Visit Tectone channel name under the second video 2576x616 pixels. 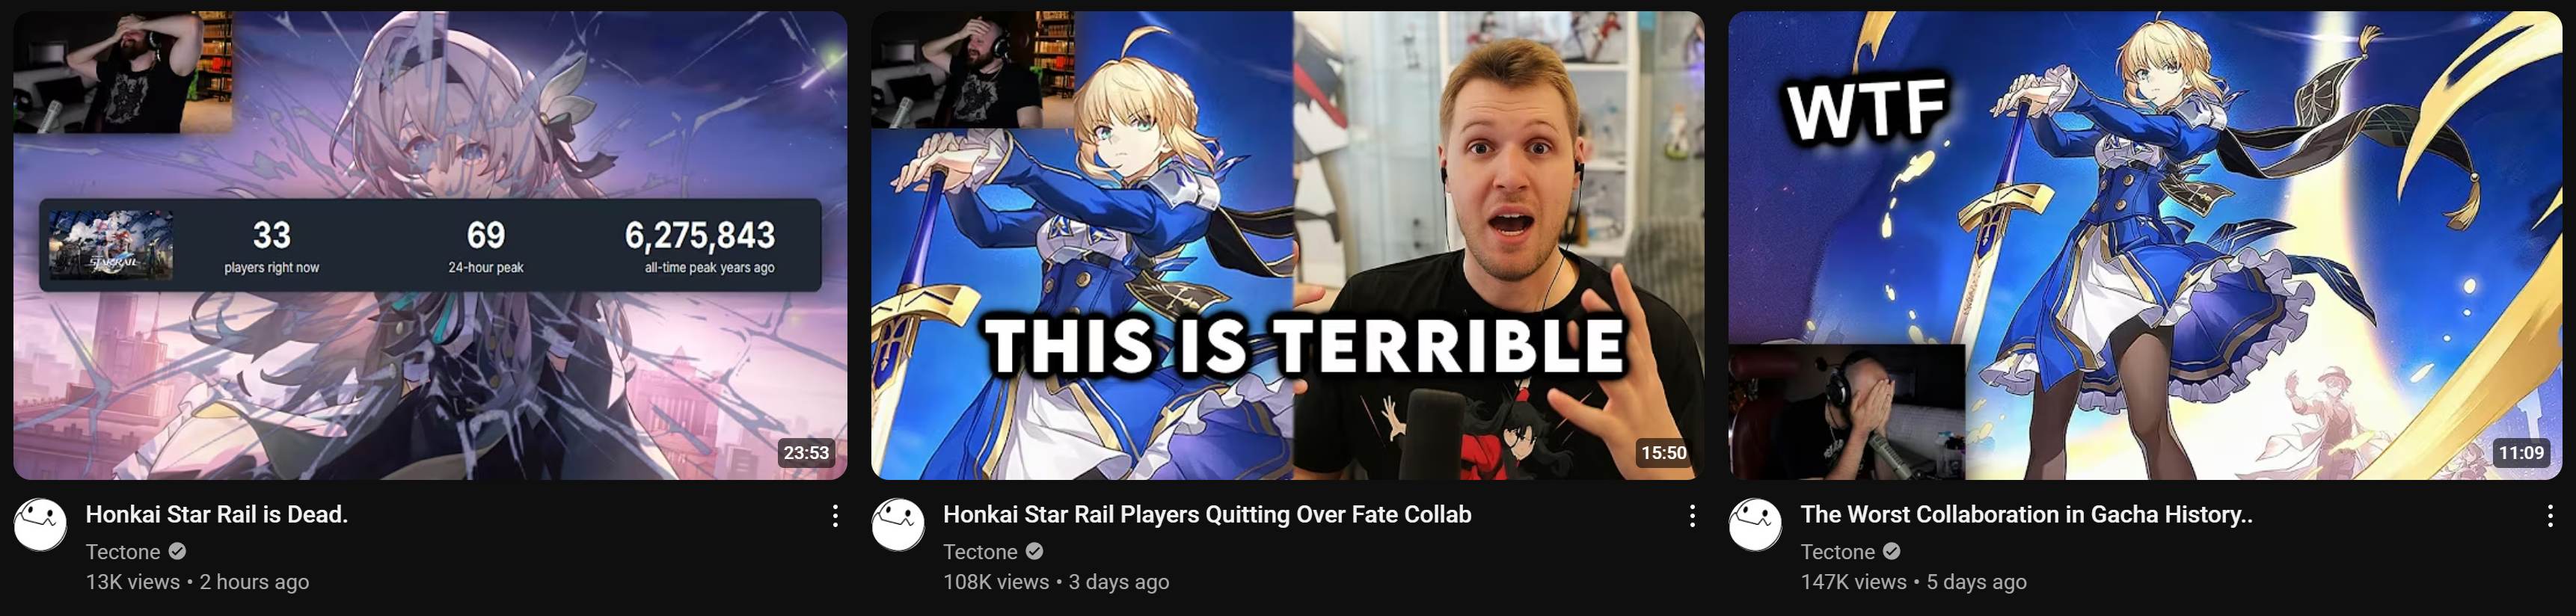980,552
